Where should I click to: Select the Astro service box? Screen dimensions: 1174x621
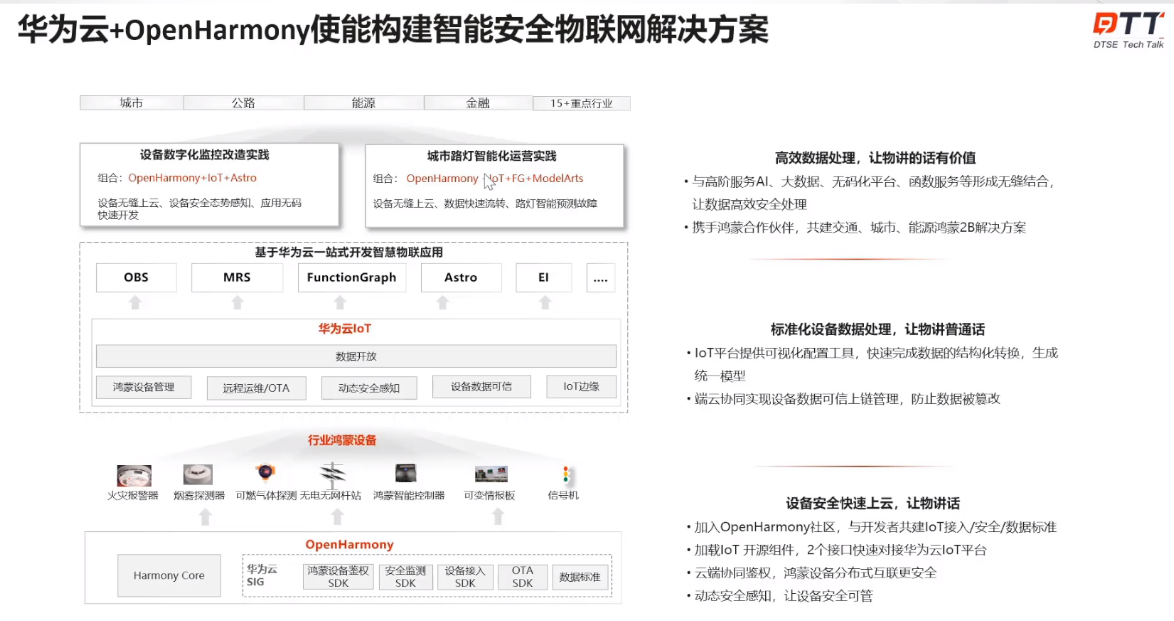click(x=460, y=277)
